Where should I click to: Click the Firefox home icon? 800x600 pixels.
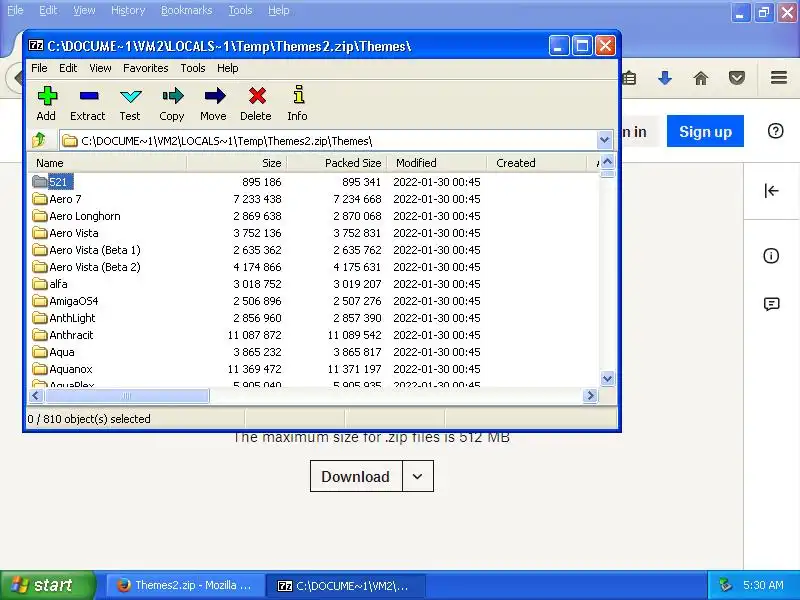(701, 78)
